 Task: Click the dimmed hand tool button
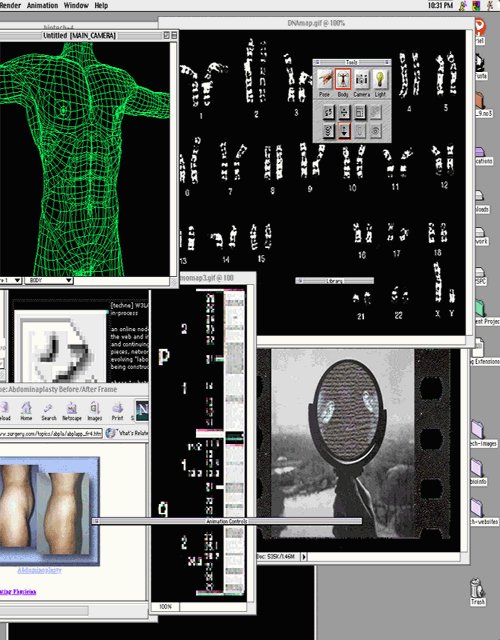pos(375,112)
